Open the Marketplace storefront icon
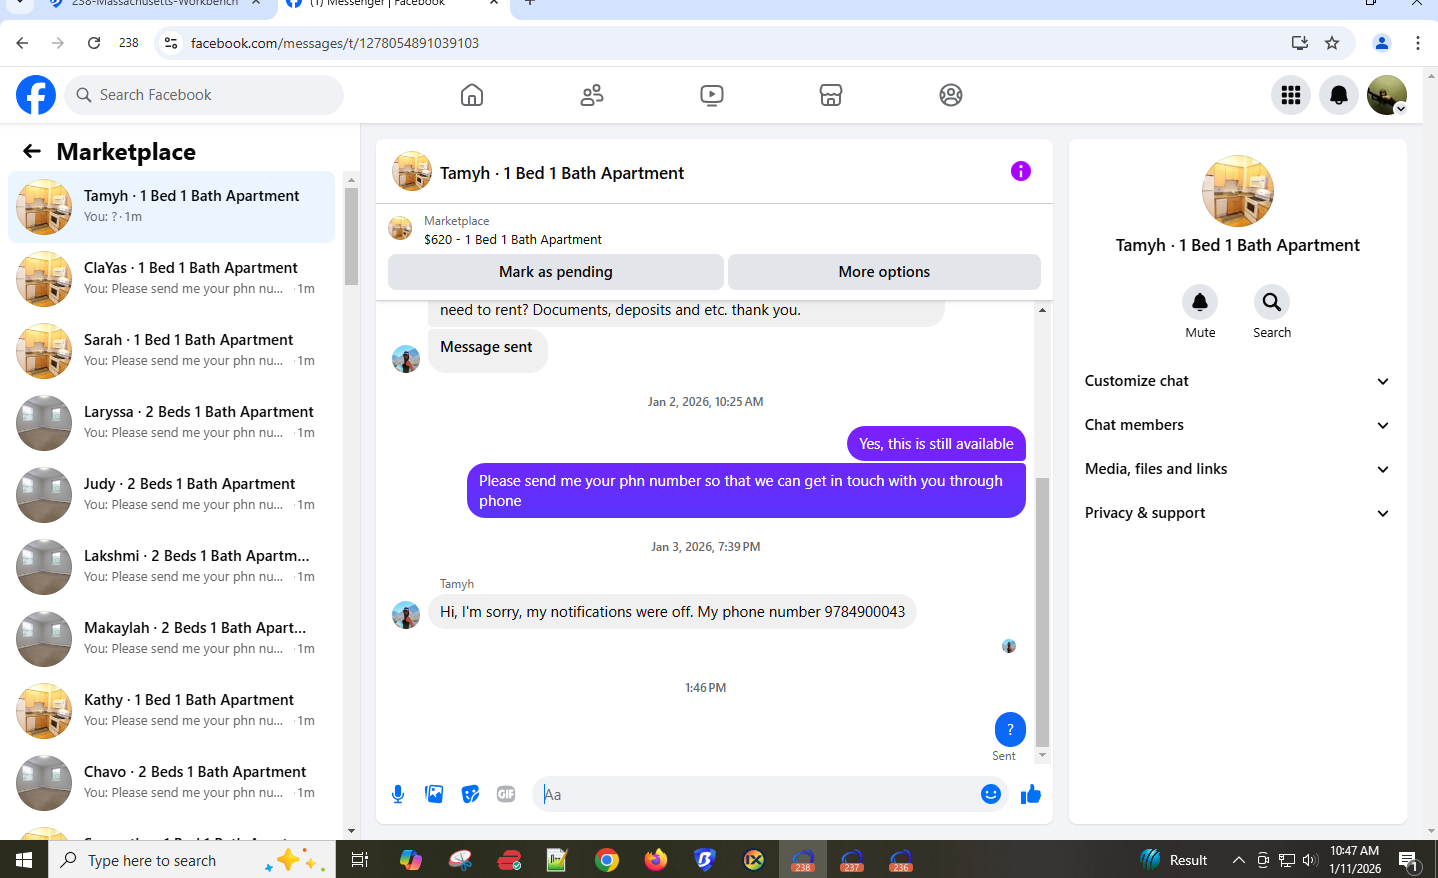Screen dimensions: 1438x878 tap(831, 95)
